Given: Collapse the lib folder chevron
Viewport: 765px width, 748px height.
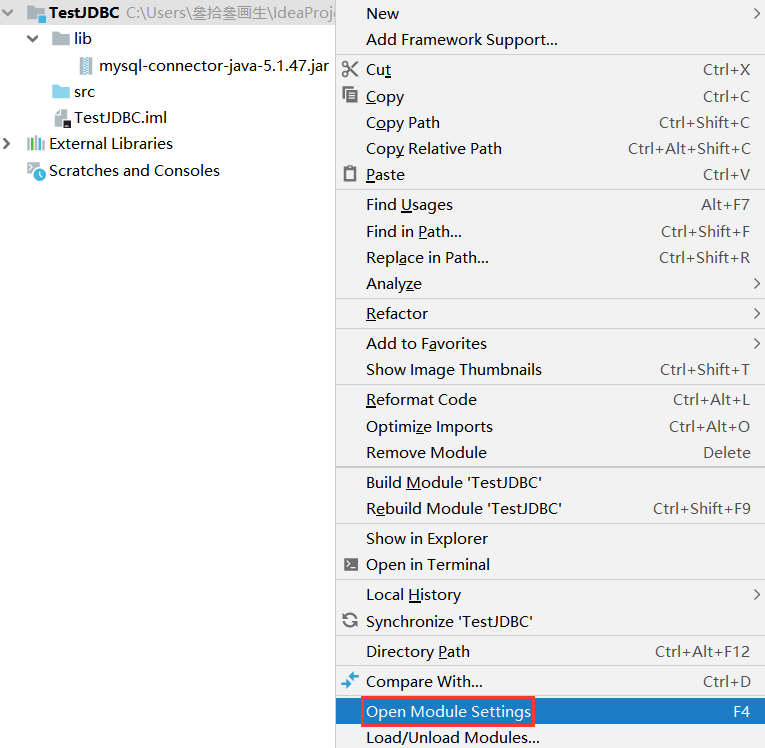Looking at the screenshot, I should tap(33, 39).
